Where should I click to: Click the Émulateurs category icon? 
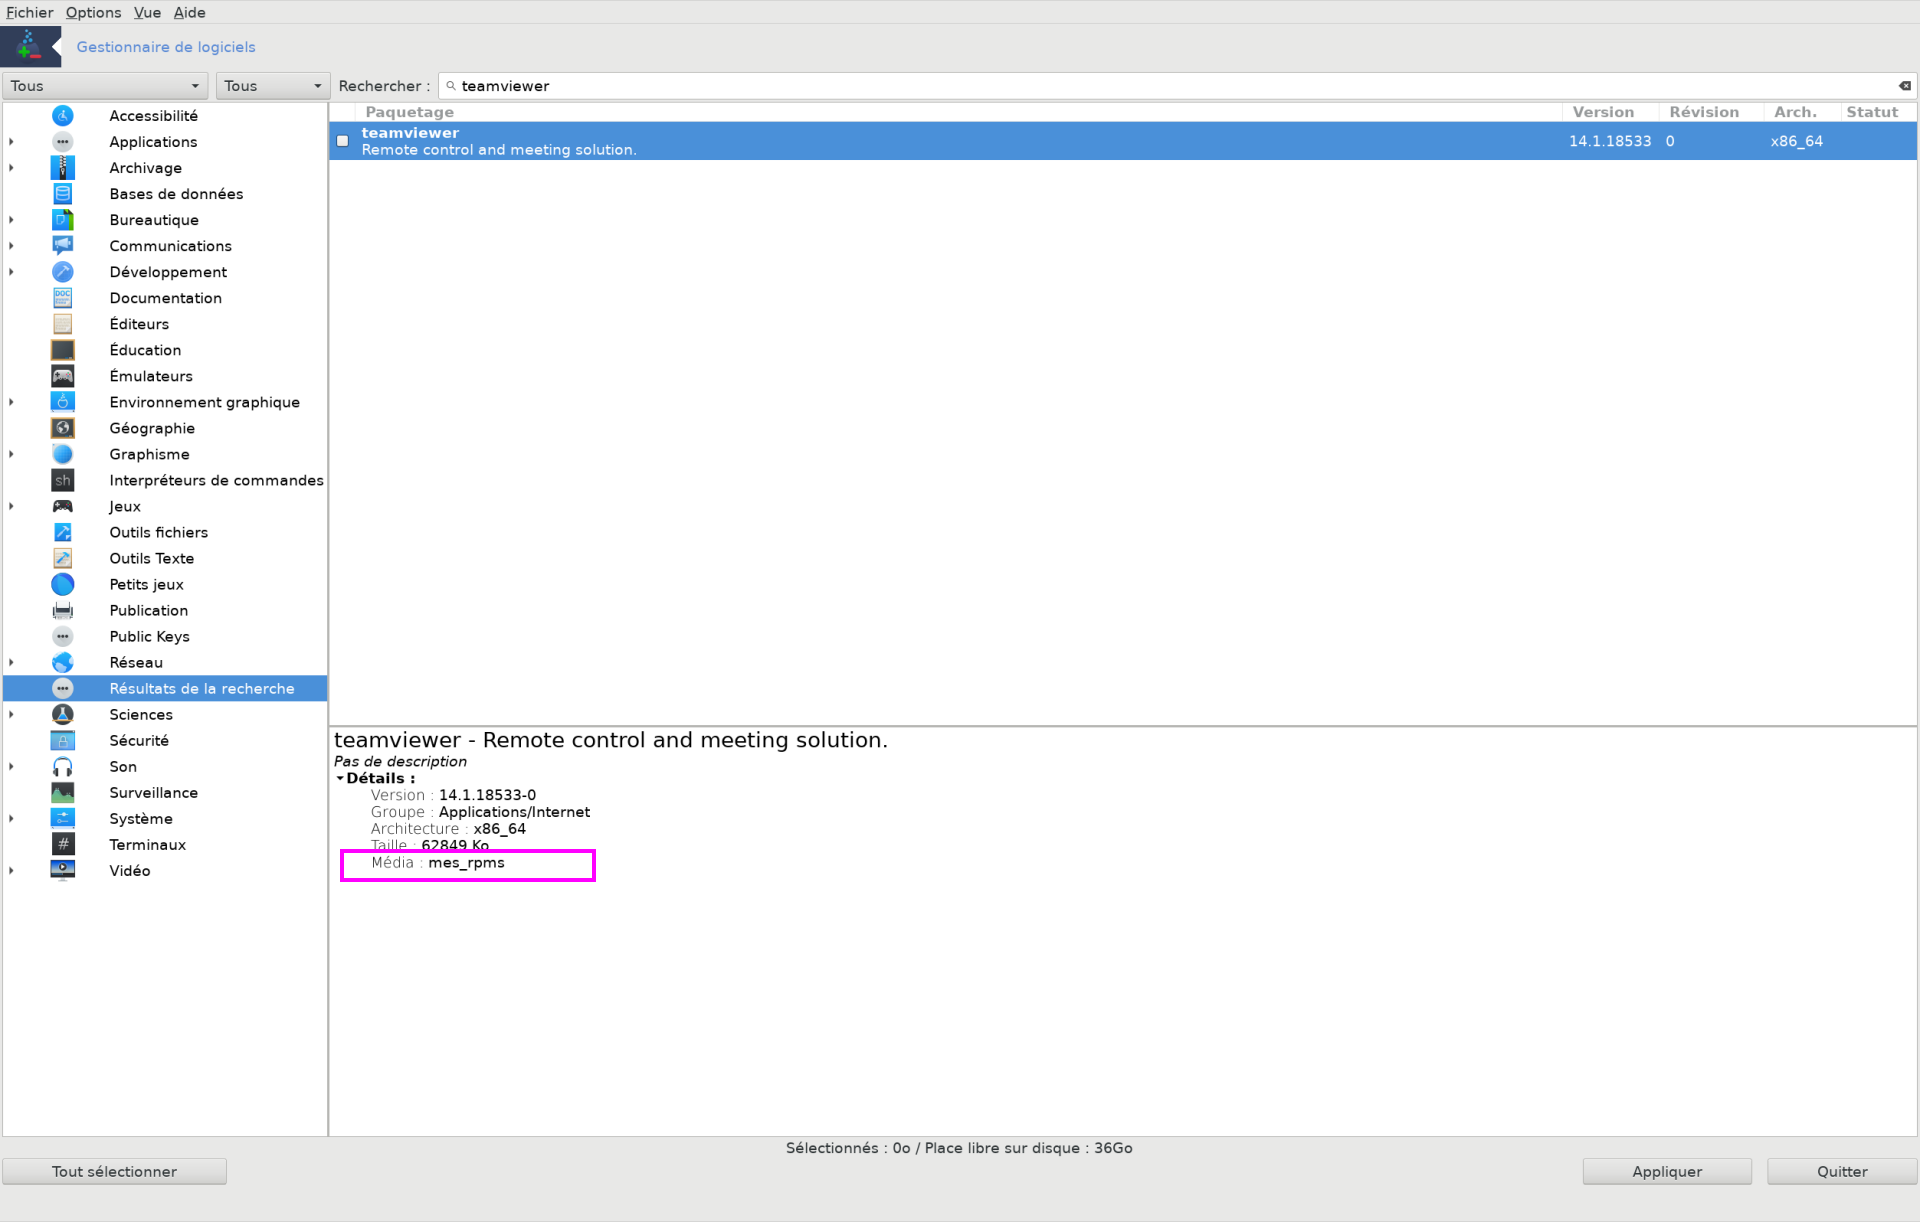tap(63, 376)
